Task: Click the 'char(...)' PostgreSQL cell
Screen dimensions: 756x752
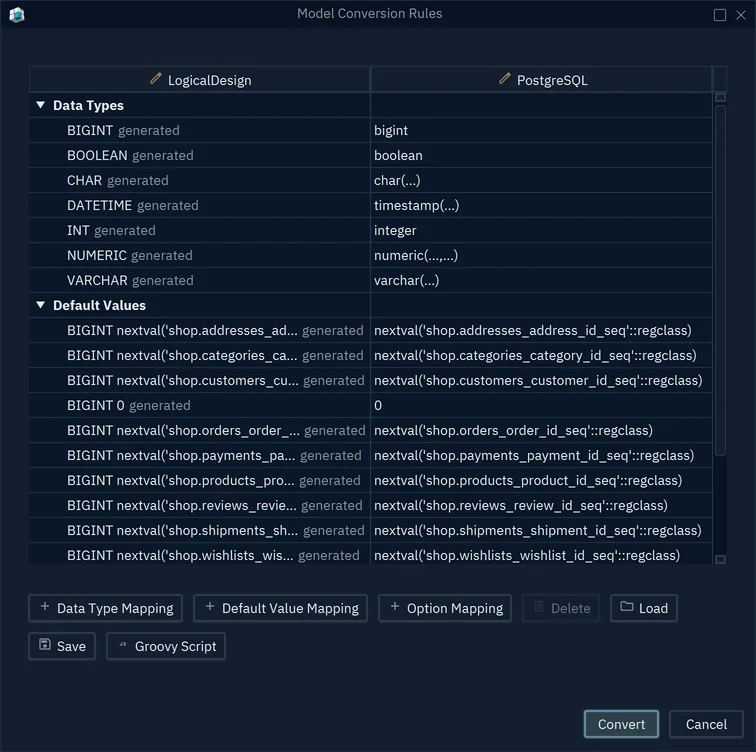Action: 541,180
